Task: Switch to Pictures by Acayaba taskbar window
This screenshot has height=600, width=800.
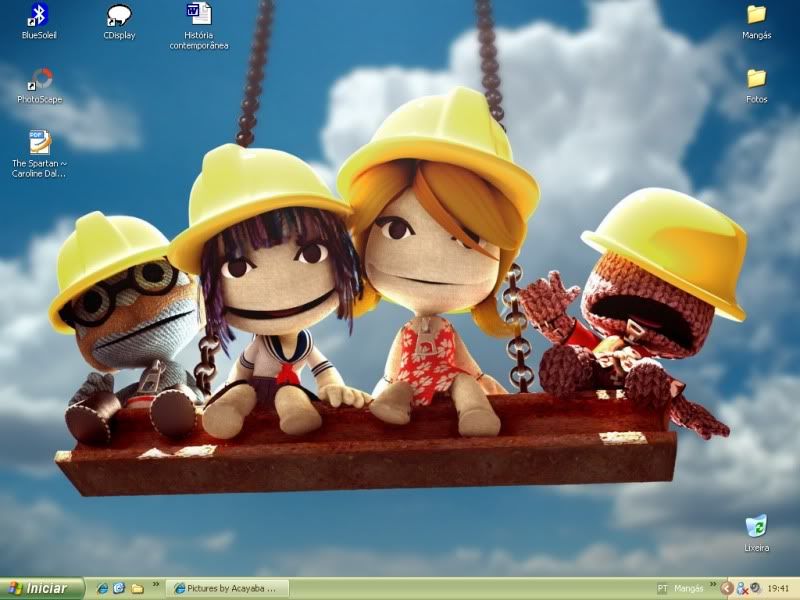Action: [x=228, y=589]
